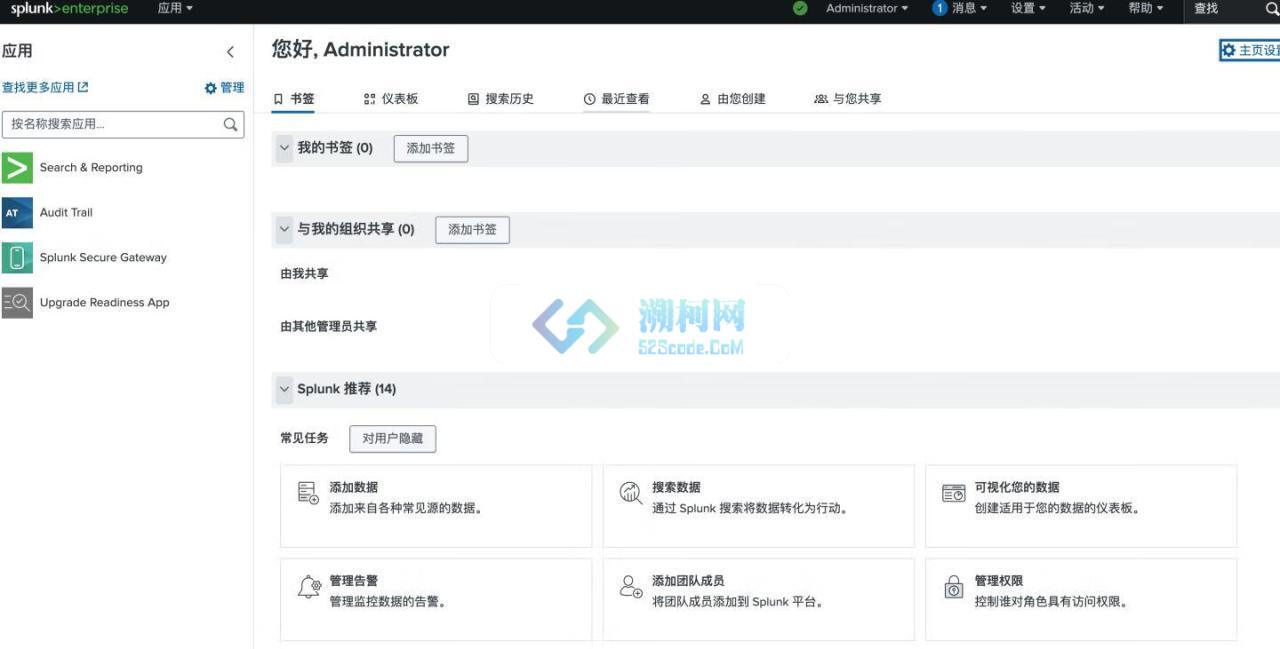Collapse the 我的书签 section
The image size is (1280, 649).
point(284,148)
